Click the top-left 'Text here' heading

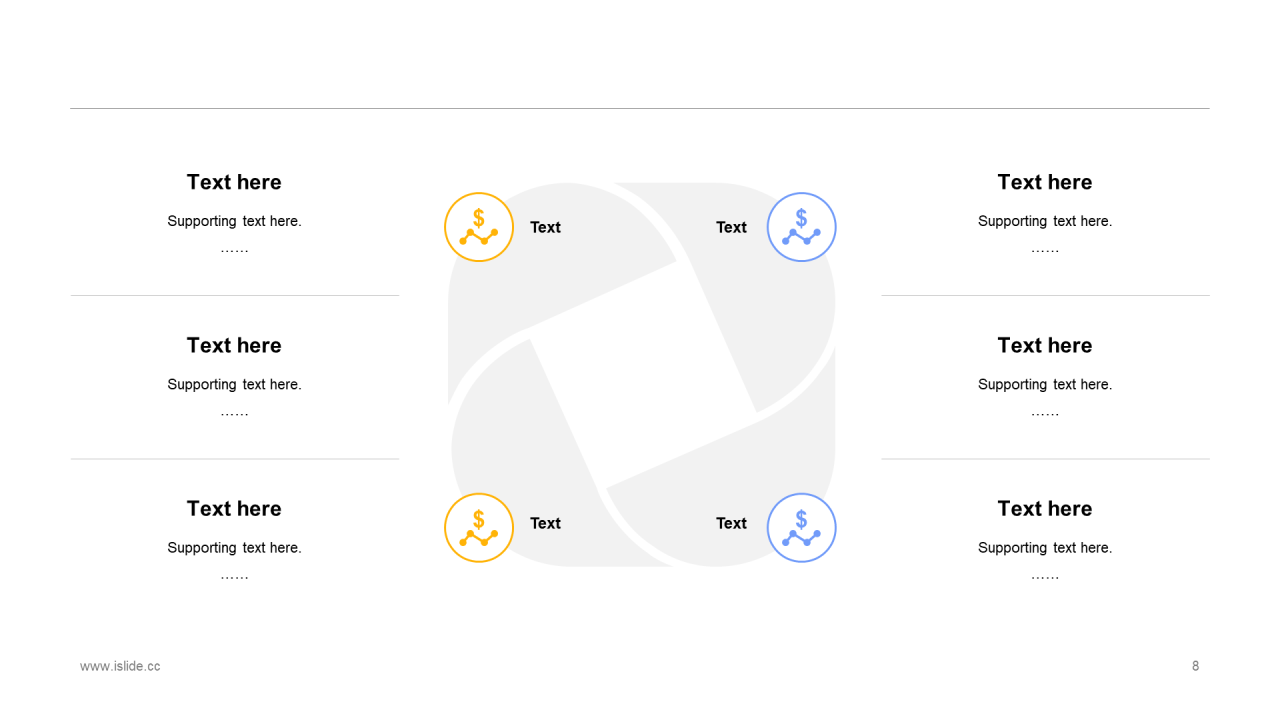click(x=234, y=182)
